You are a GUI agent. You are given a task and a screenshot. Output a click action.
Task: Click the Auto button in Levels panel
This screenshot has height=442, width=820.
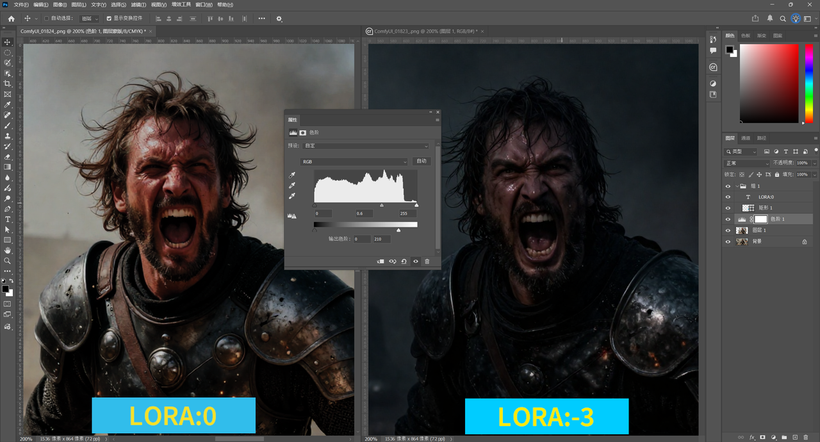point(421,160)
